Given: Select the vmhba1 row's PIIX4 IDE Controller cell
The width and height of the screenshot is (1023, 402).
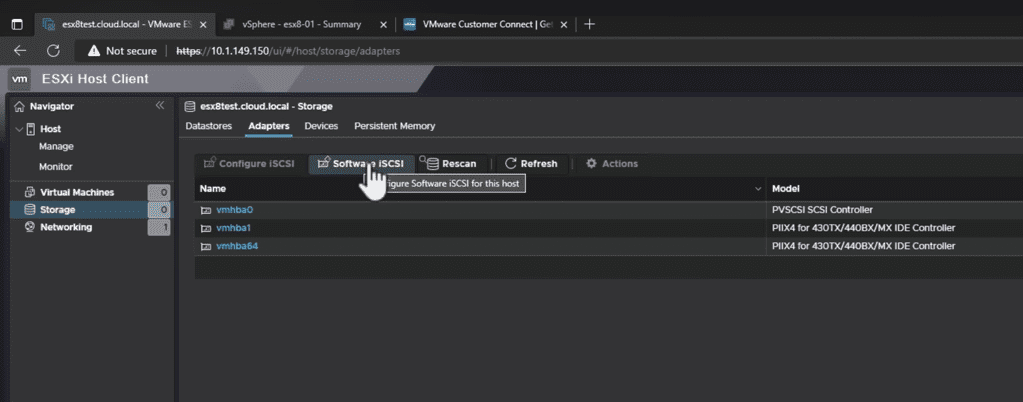Looking at the screenshot, I should pyautogui.click(x=863, y=228).
